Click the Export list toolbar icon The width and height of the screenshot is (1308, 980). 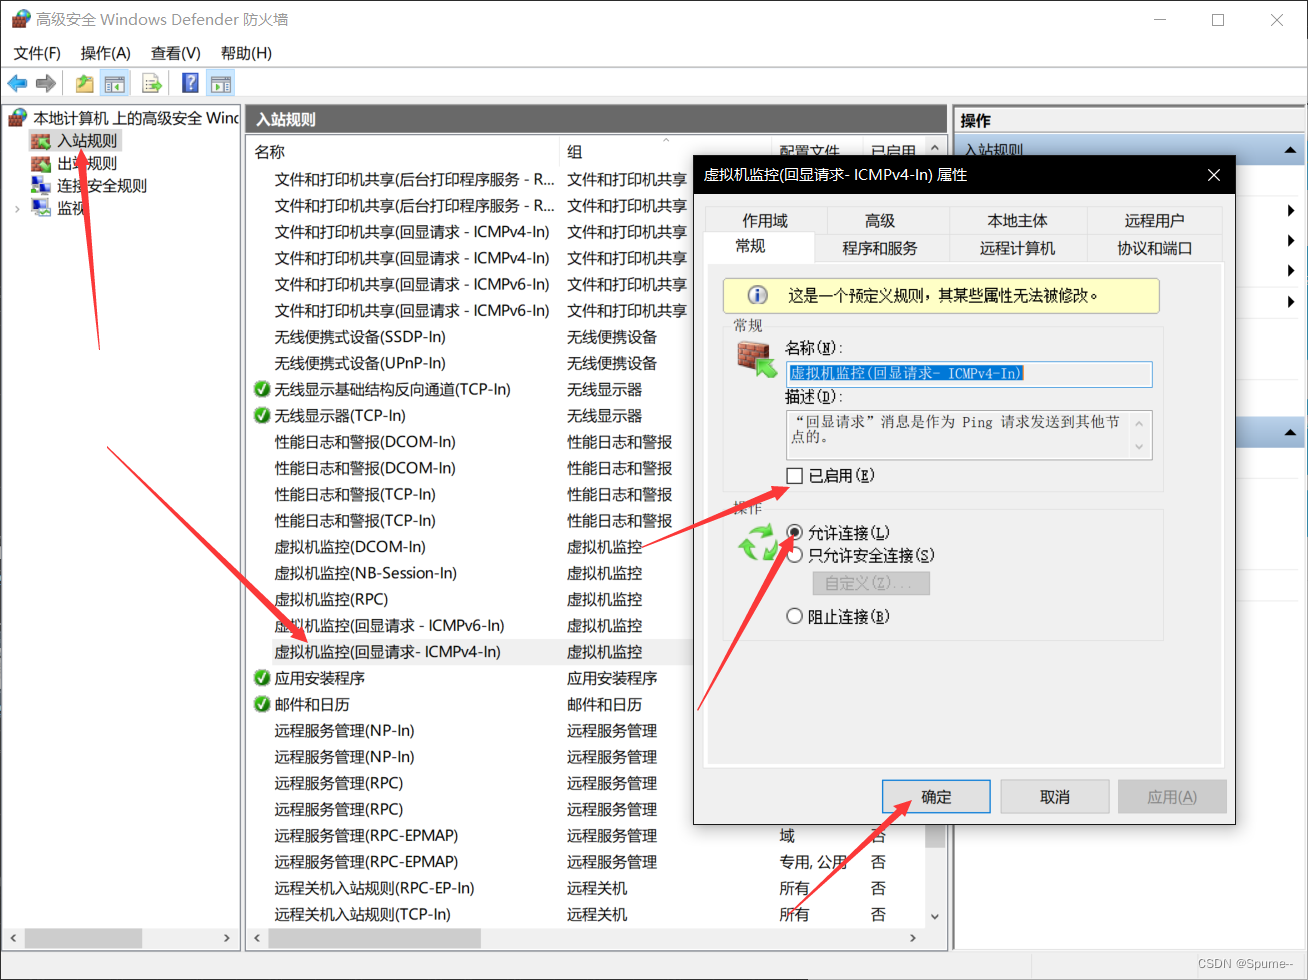152,84
